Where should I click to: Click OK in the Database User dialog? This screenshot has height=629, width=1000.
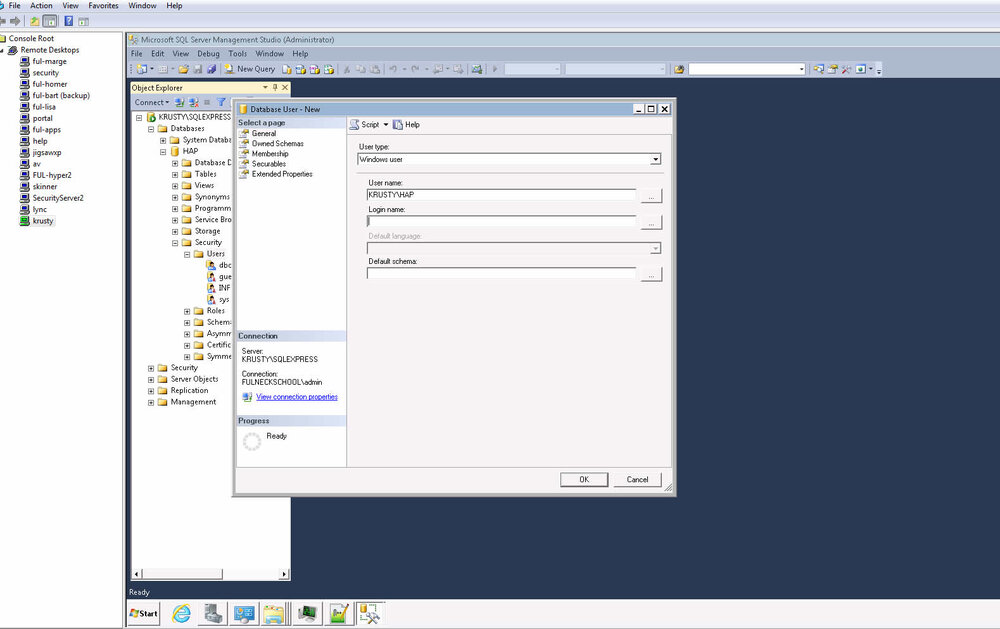coord(584,480)
